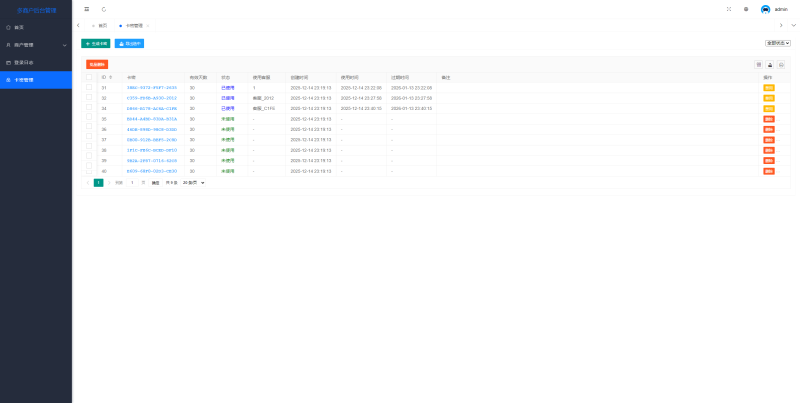The width and height of the screenshot is (800, 403).
Task: Open the table column filter icon
Action: [x=759, y=64]
